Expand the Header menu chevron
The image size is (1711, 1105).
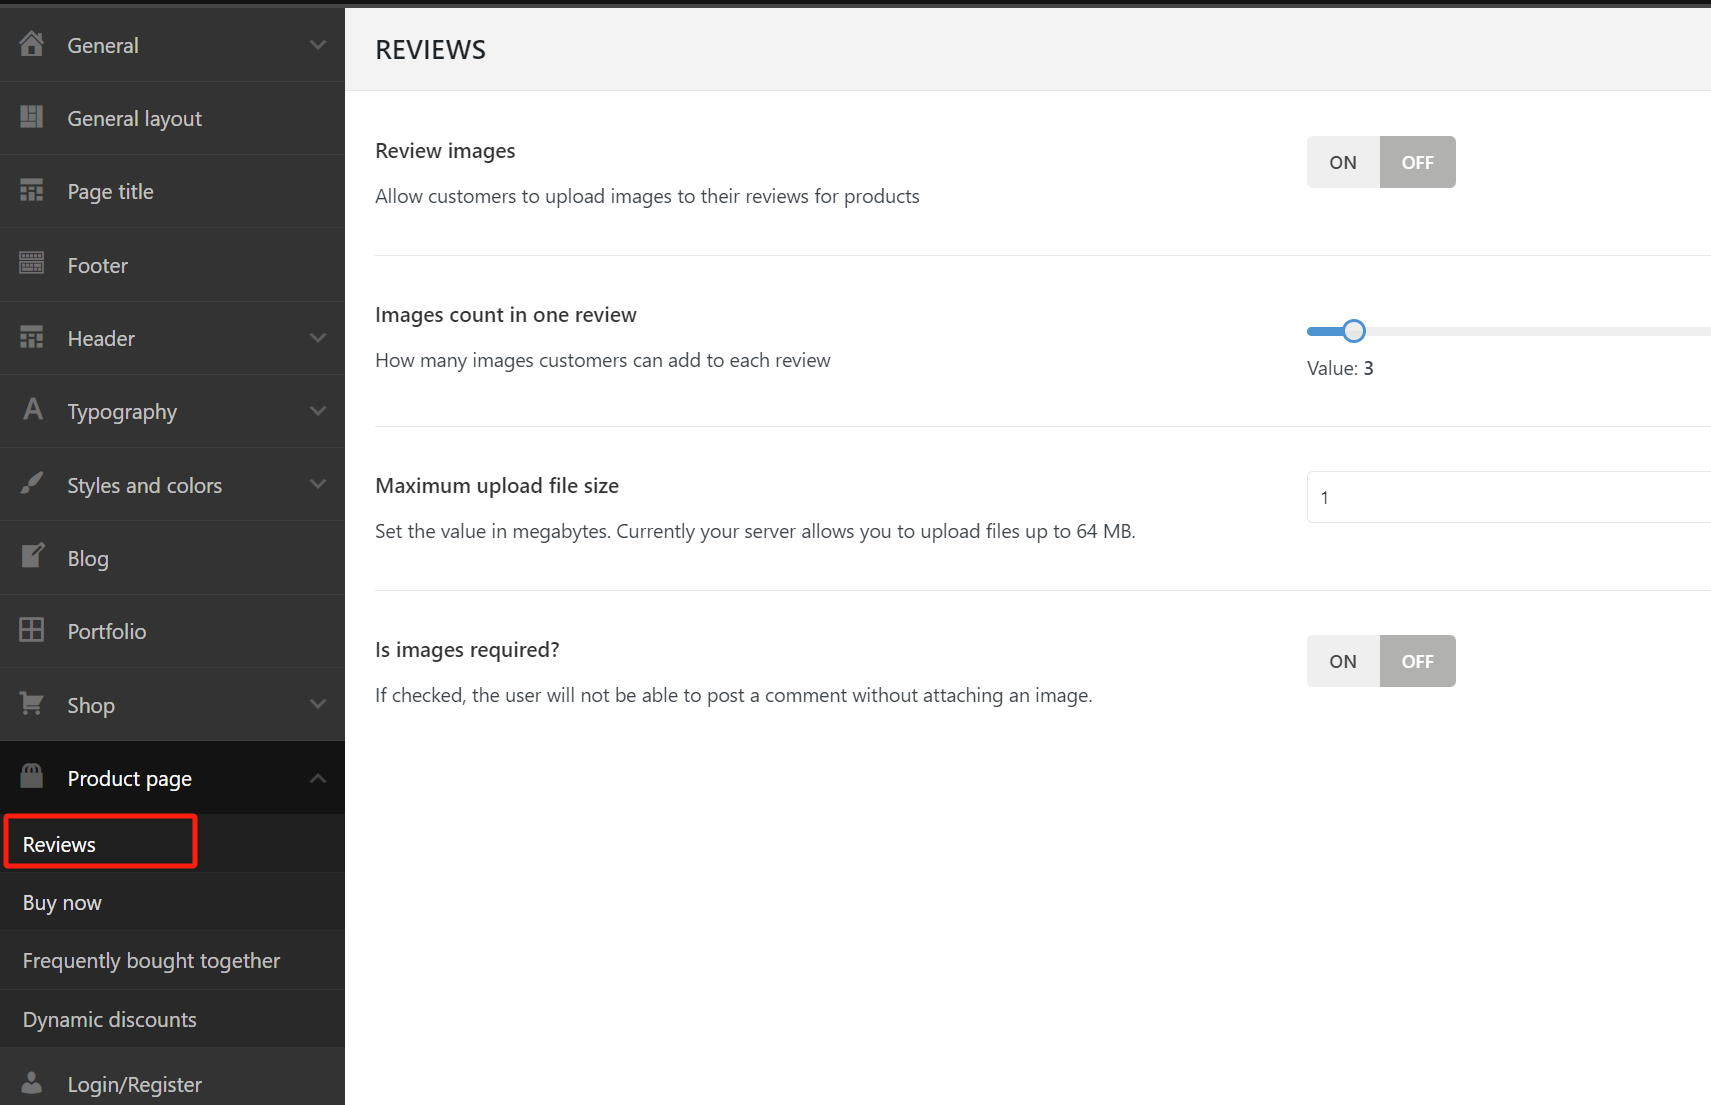(x=318, y=338)
